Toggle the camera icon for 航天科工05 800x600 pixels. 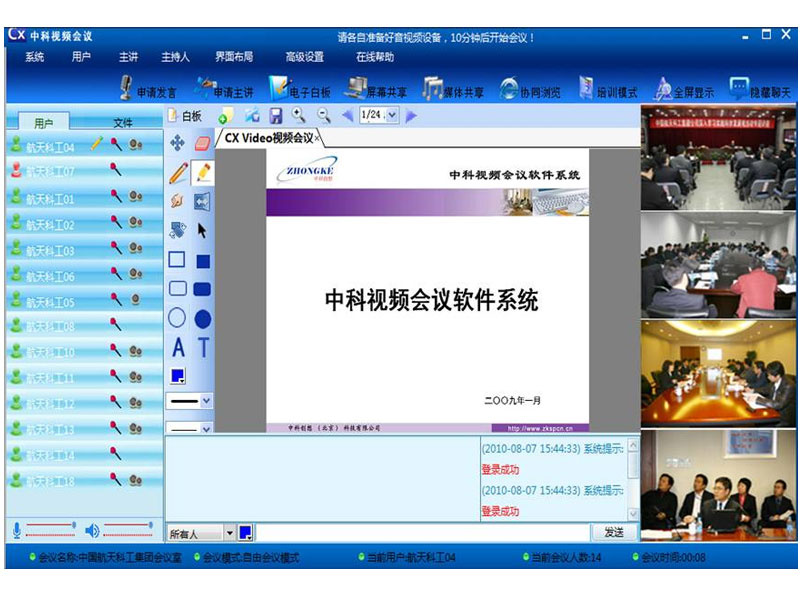pyautogui.click(x=135, y=299)
